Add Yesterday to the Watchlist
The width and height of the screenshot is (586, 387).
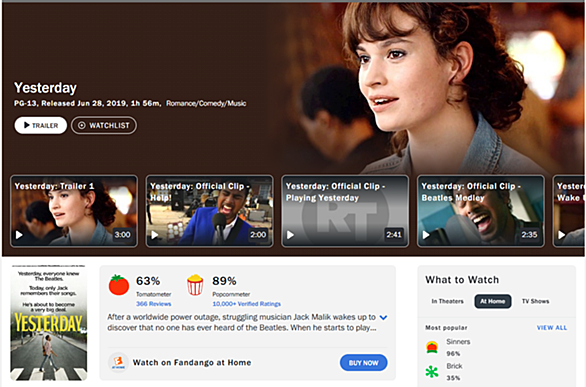104,126
